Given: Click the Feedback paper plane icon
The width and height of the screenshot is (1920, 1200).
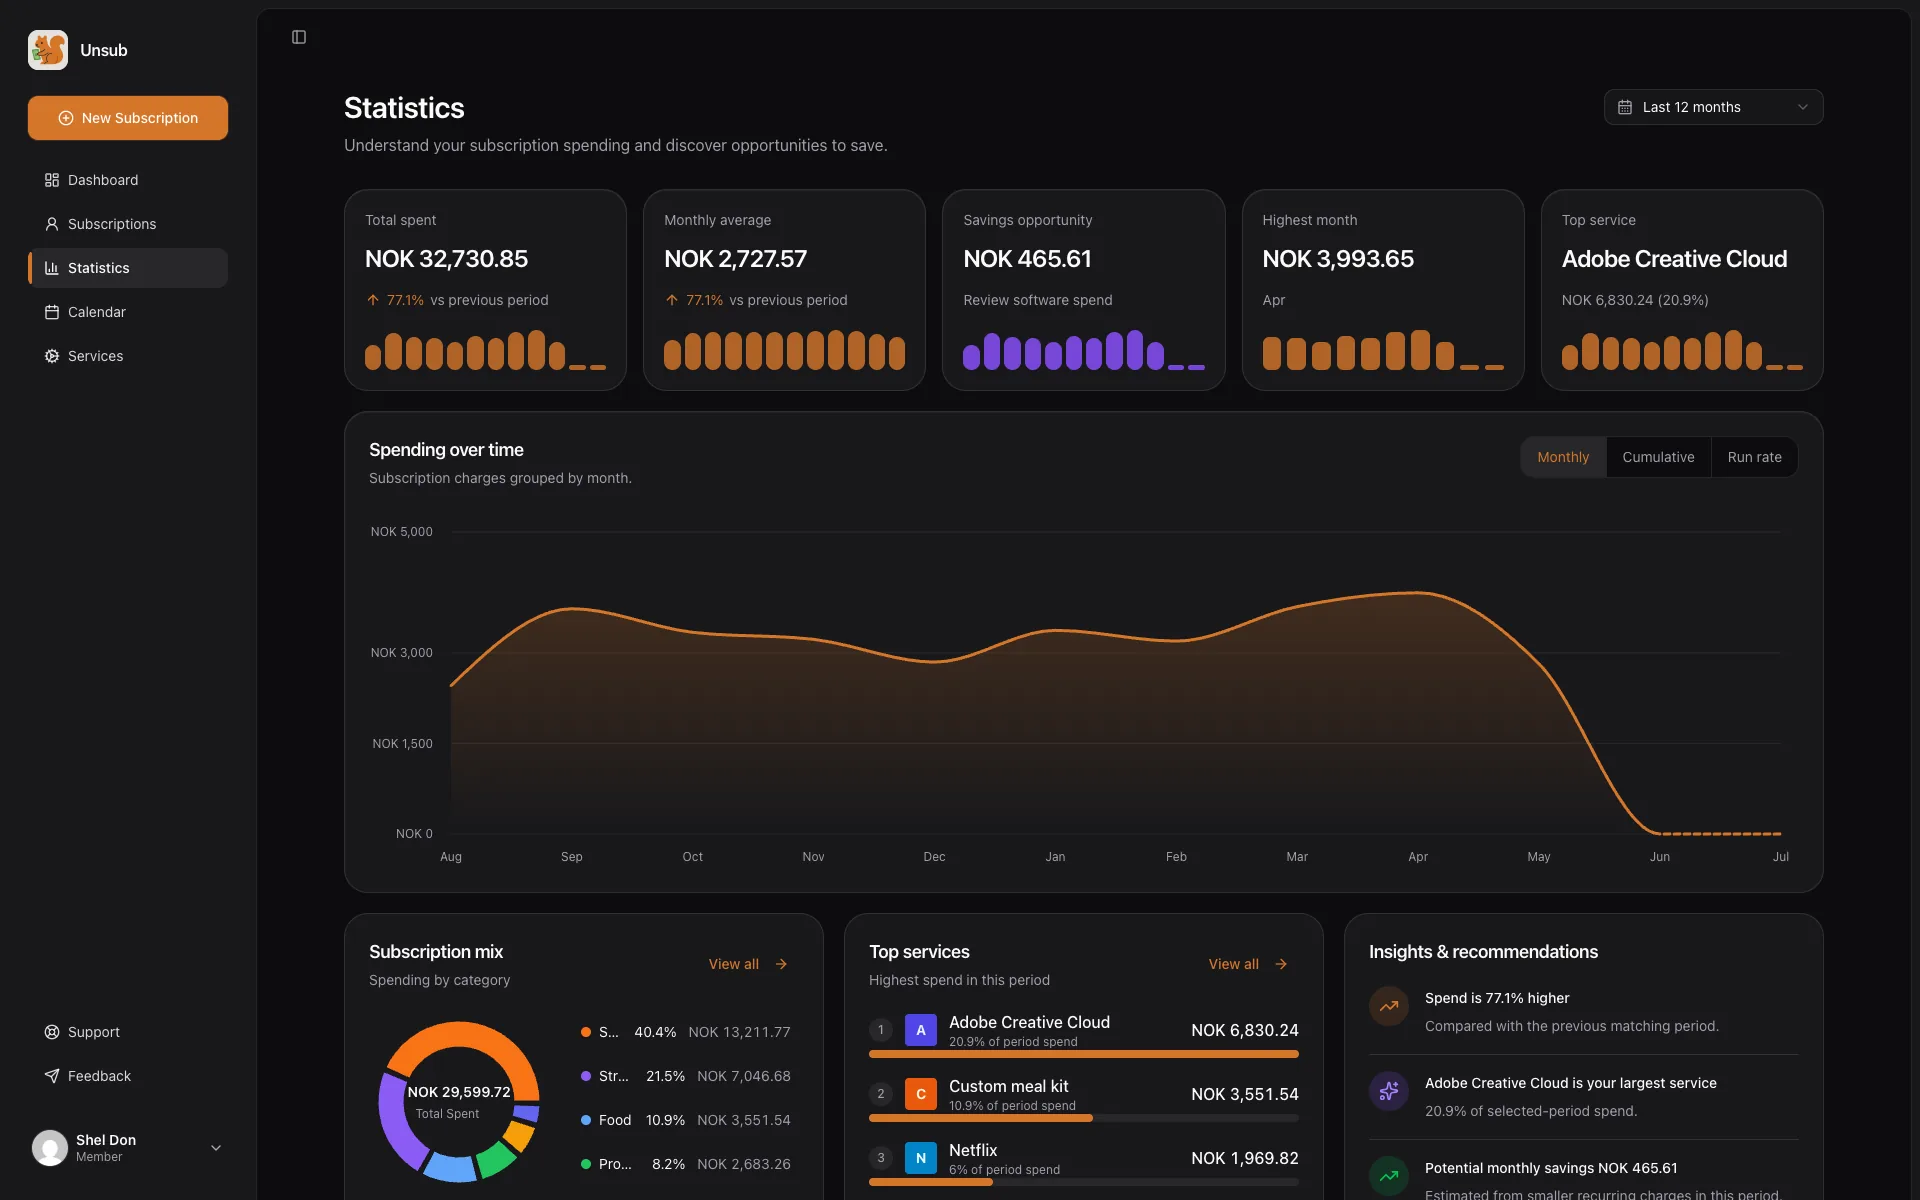Looking at the screenshot, I should pos(52,1076).
